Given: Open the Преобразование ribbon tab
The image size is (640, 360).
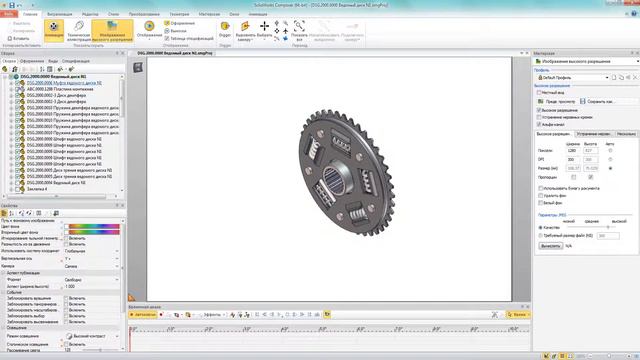Looking at the screenshot, I should [144, 14].
